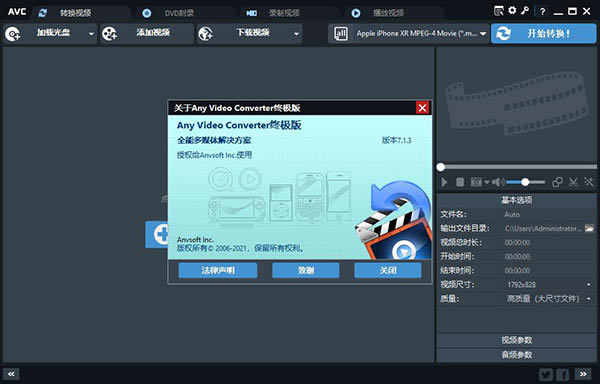The height and width of the screenshot is (384, 600).
Task: Stop the preview playback
Action: click(x=460, y=182)
